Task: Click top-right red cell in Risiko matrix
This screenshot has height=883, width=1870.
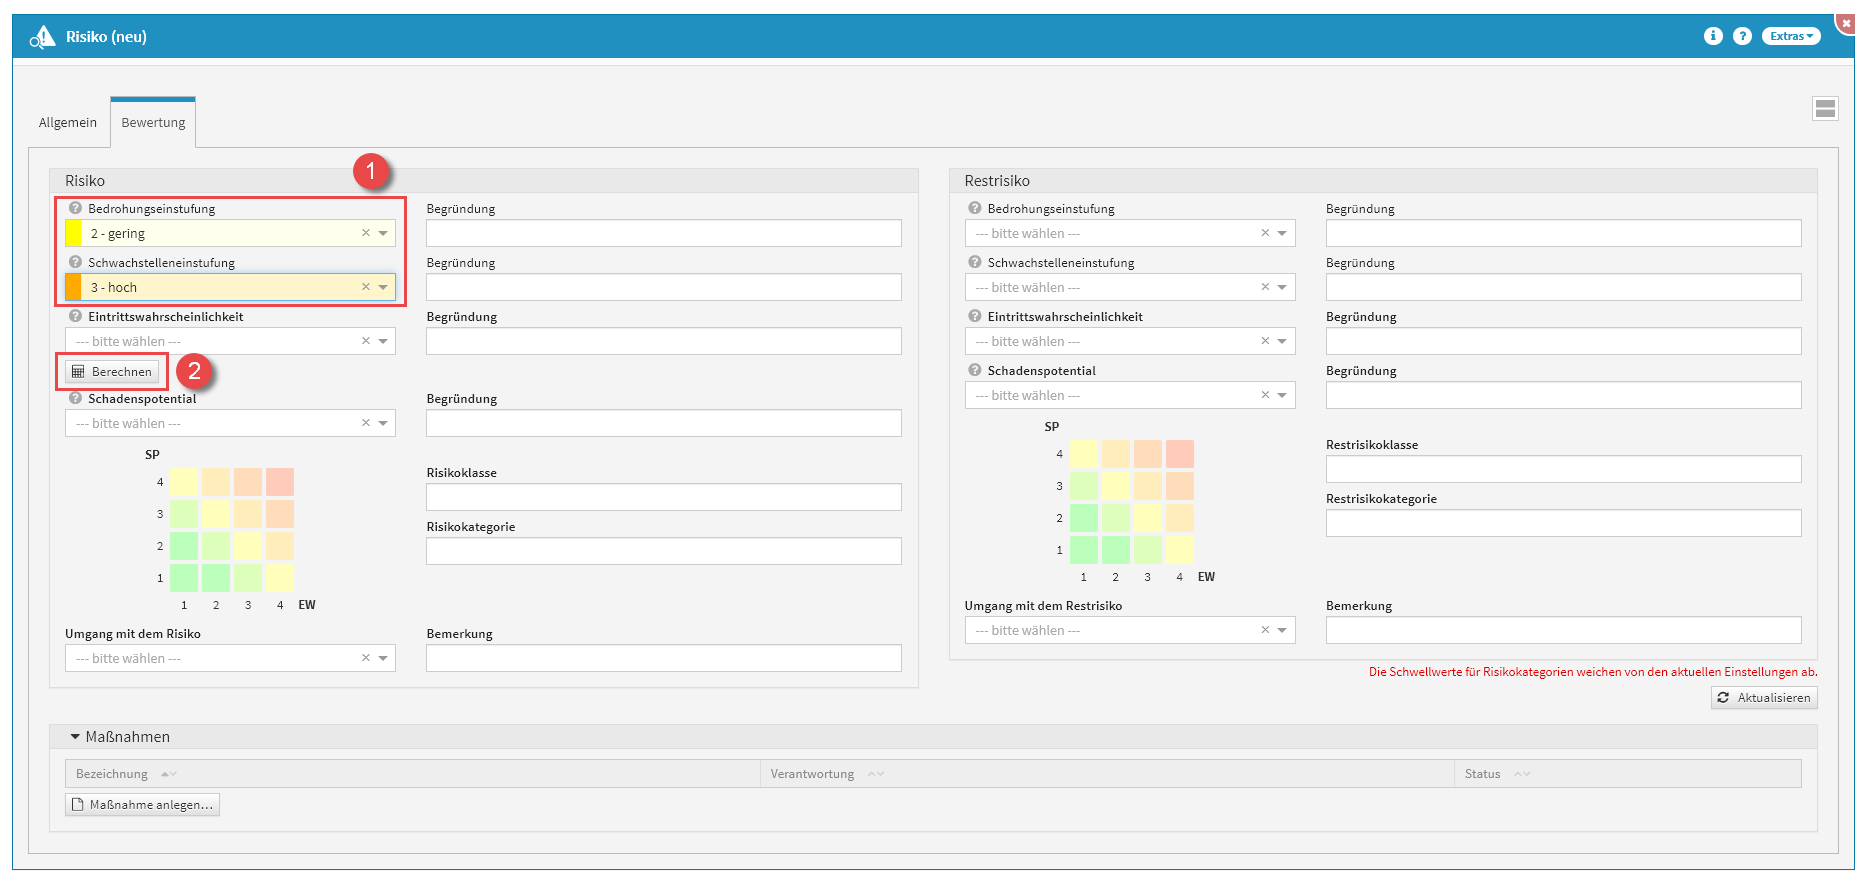Action: pos(280,482)
